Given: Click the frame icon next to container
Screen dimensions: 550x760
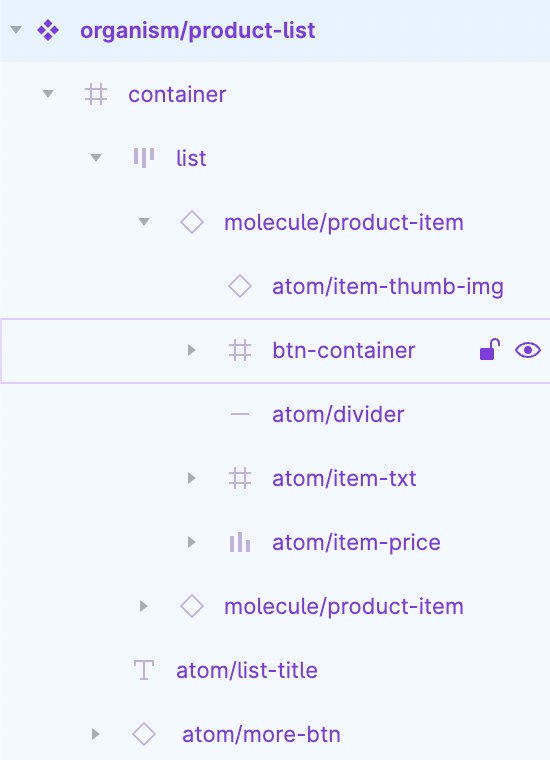Looking at the screenshot, I should click(95, 94).
